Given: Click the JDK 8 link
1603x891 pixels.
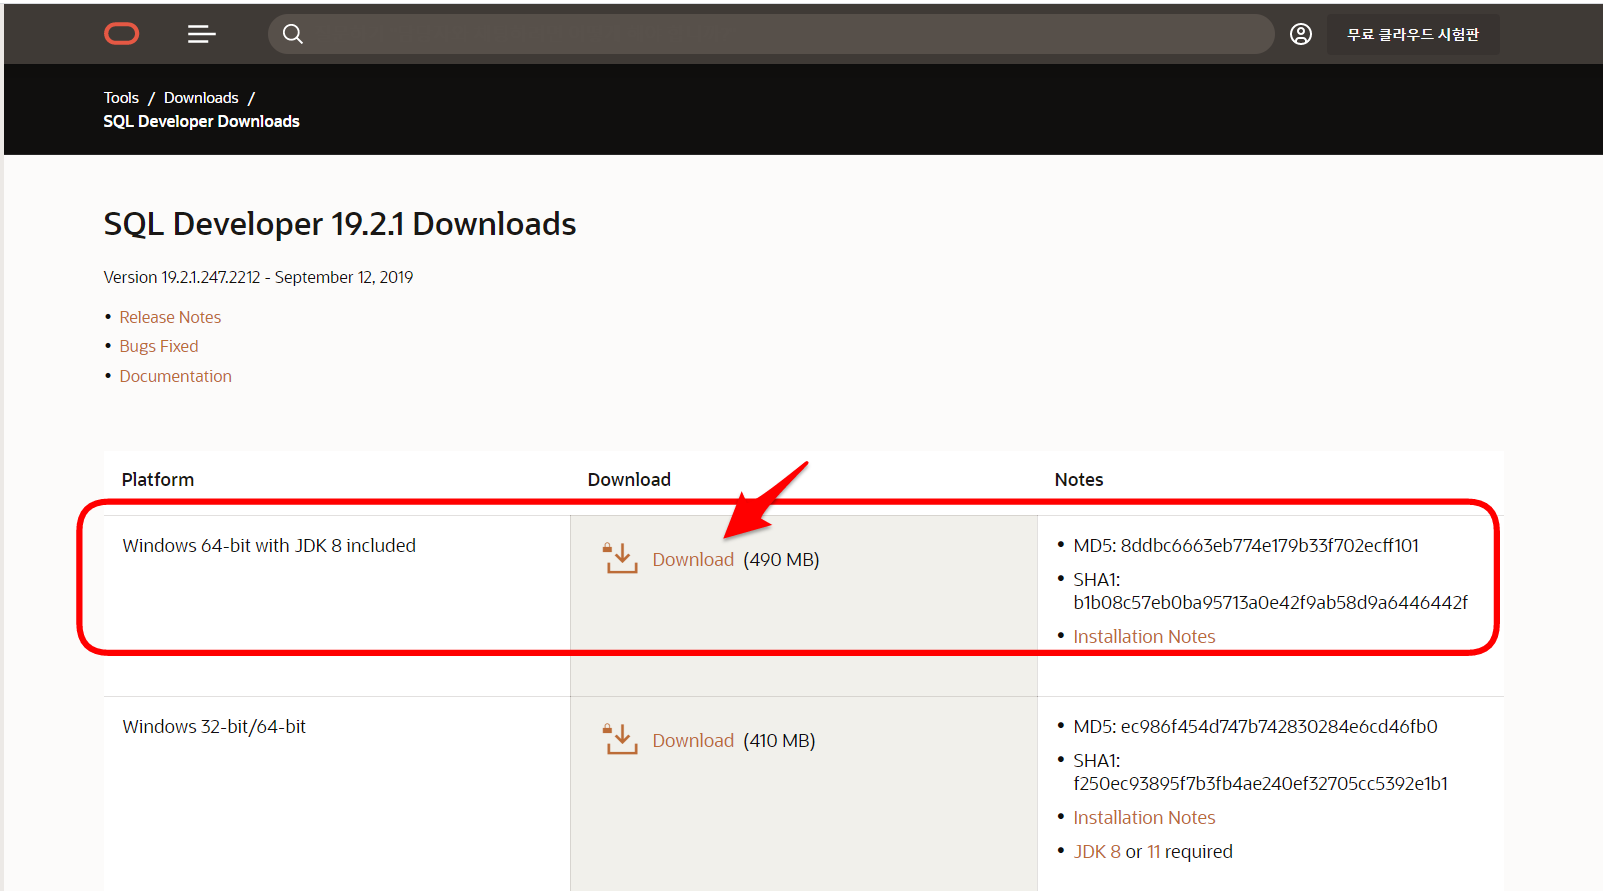Looking at the screenshot, I should (x=1097, y=851).
